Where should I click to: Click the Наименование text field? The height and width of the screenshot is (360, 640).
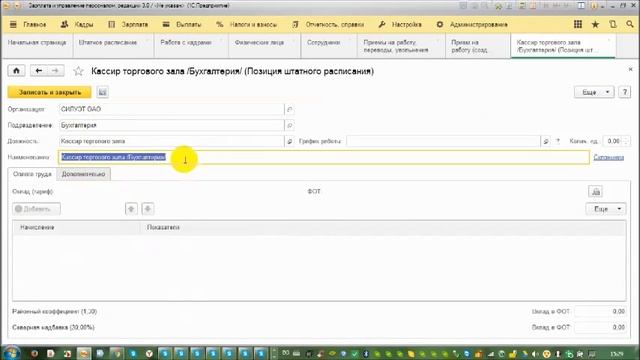(324, 157)
